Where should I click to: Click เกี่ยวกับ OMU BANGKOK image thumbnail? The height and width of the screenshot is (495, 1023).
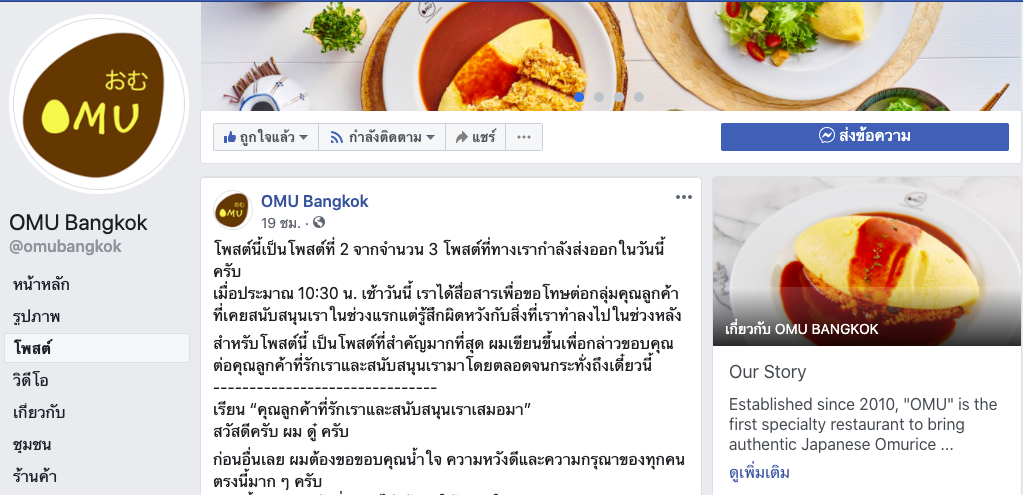coord(866,262)
